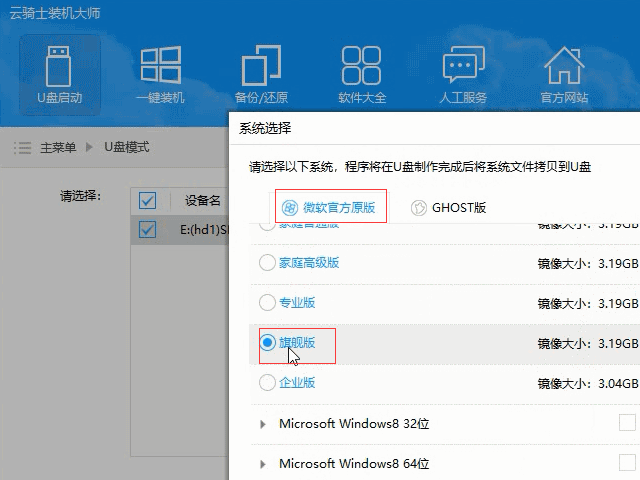Check the box for Windows8 64位
Screen dimensions: 640x480
(627, 463)
